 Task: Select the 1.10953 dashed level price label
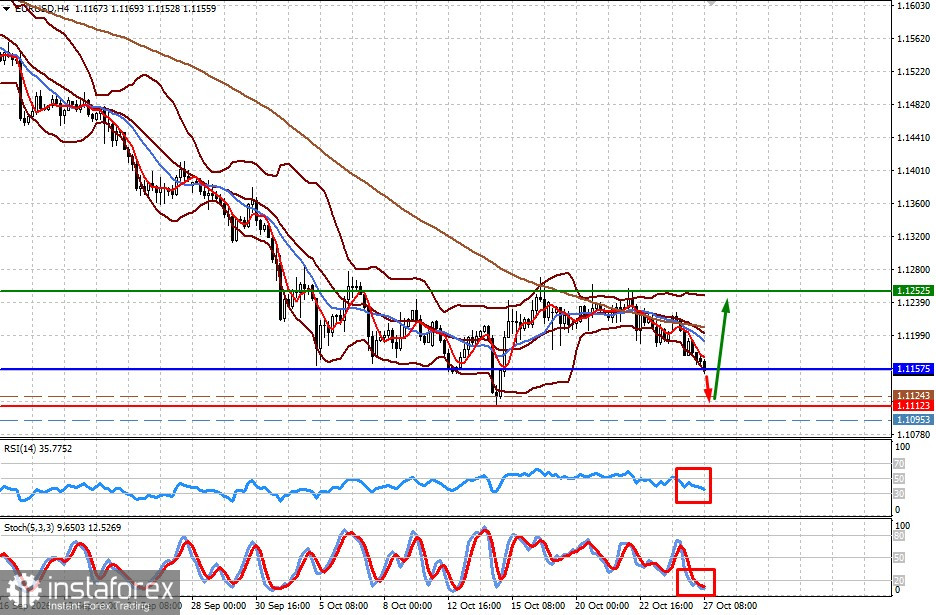click(x=913, y=420)
